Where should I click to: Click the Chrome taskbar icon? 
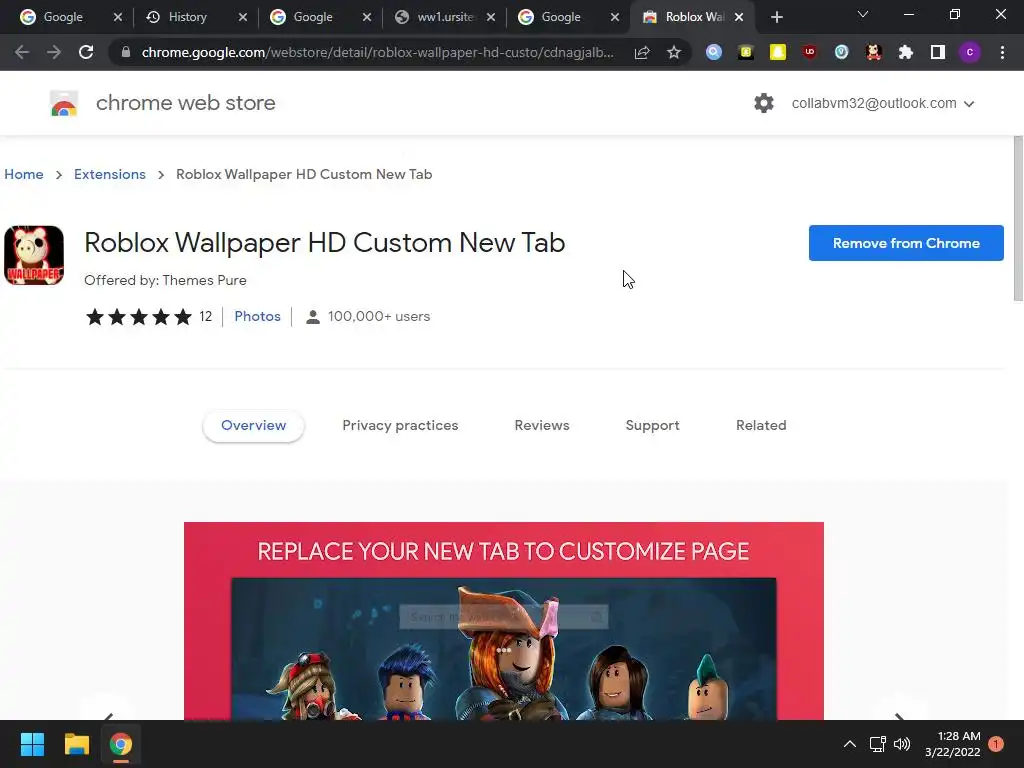click(121, 744)
